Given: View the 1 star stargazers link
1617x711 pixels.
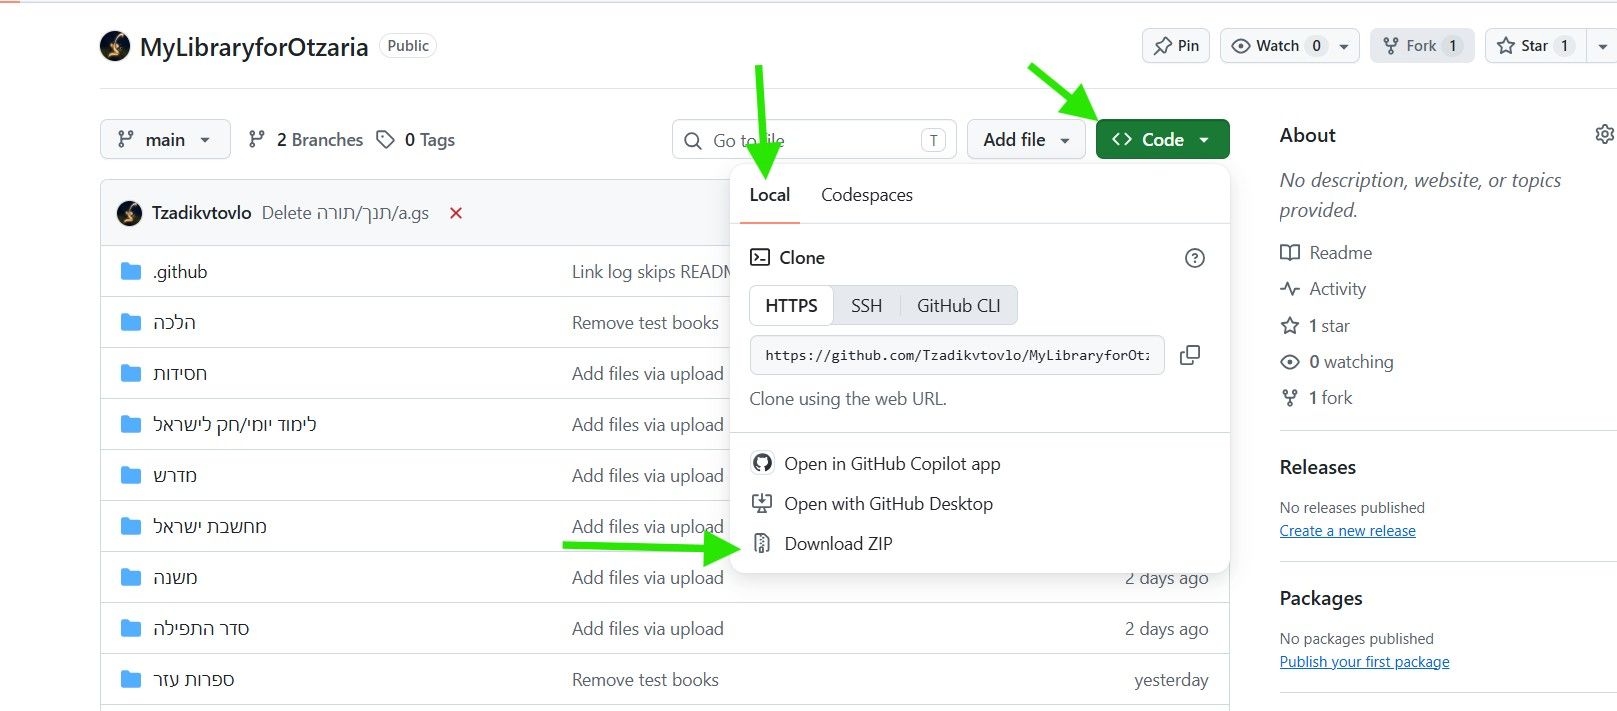Looking at the screenshot, I should pos(1316,326).
